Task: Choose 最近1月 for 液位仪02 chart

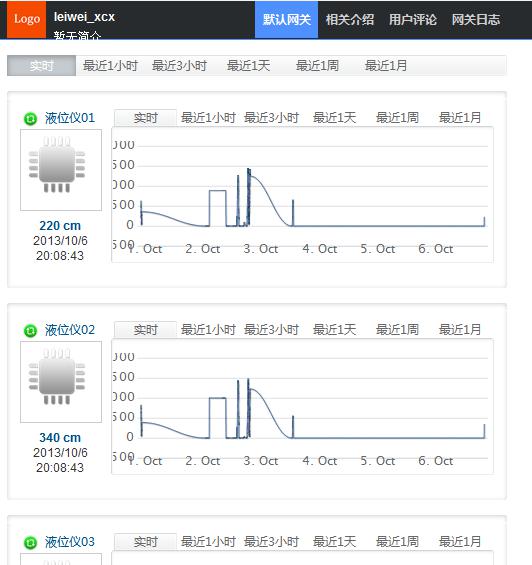Action: [460, 329]
